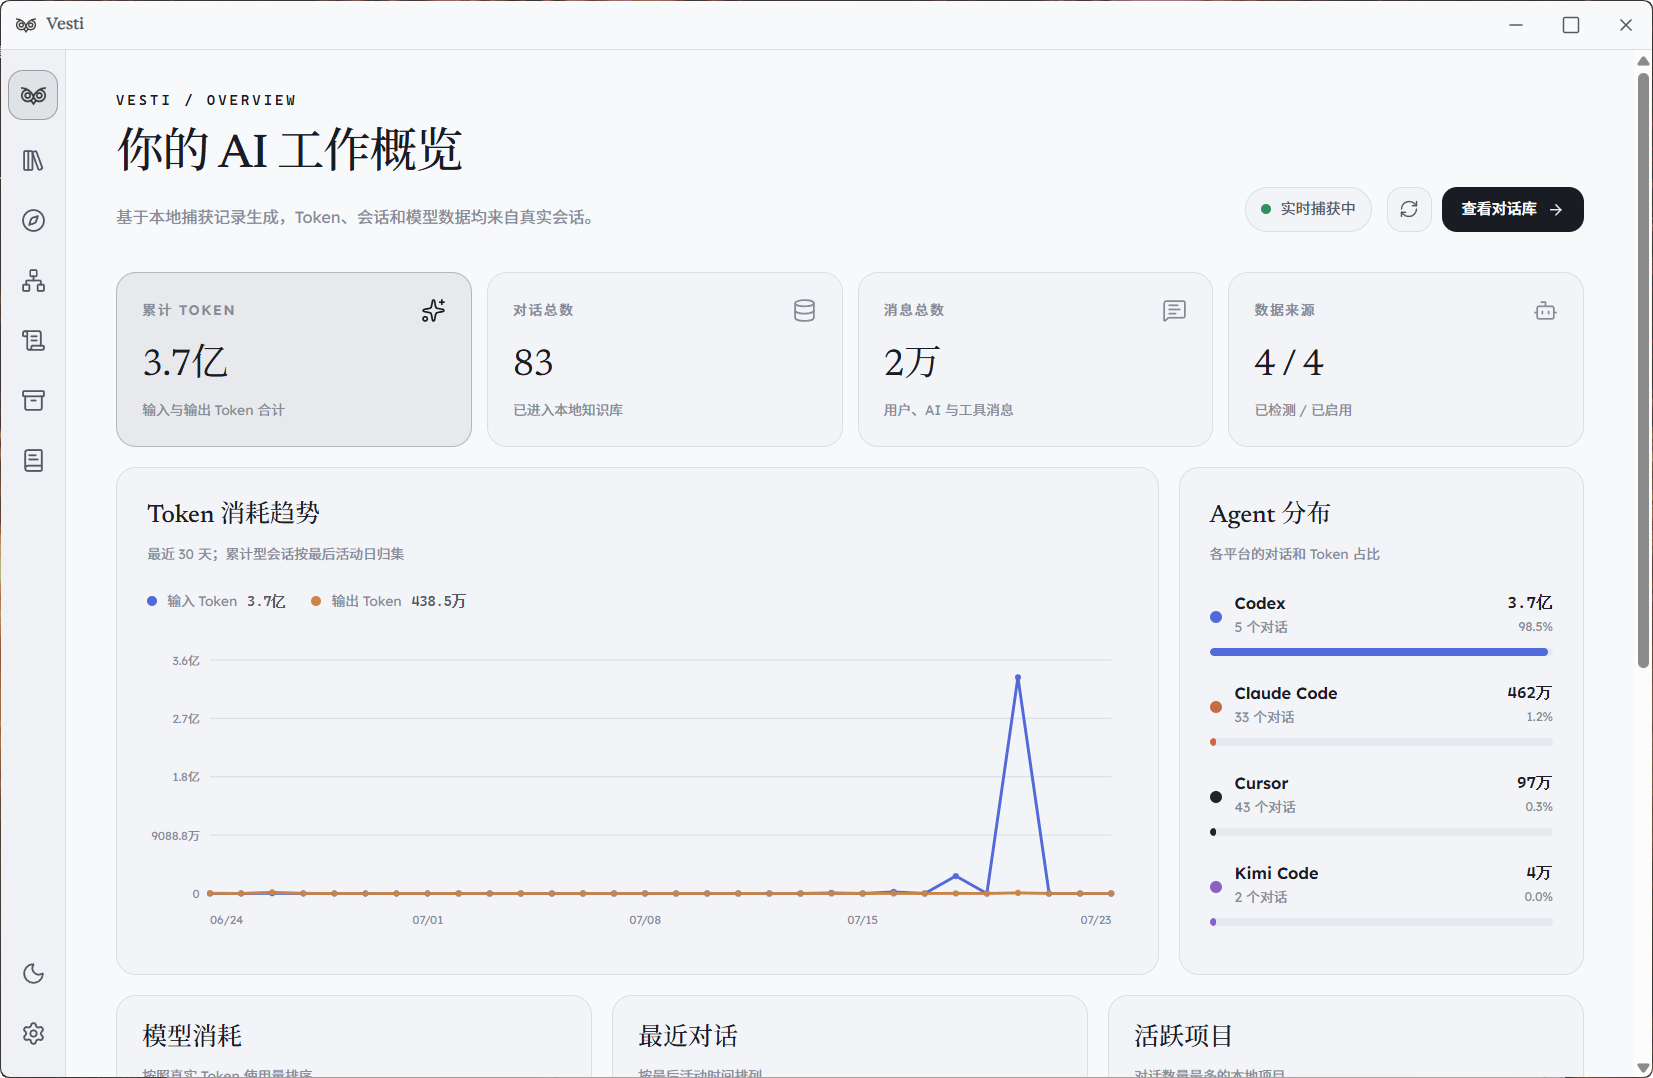The width and height of the screenshot is (1653, 1078).
Task: Click the Cursor progress bar
Action: [x=1381, y=832]
